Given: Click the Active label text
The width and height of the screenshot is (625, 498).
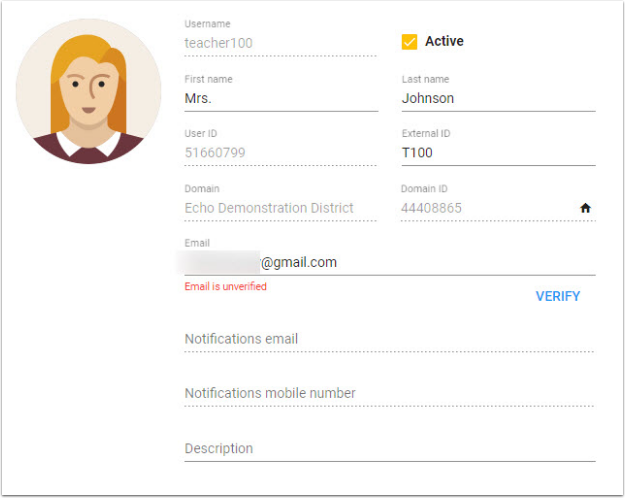Looking at the screenshot, I should point(444,41).
